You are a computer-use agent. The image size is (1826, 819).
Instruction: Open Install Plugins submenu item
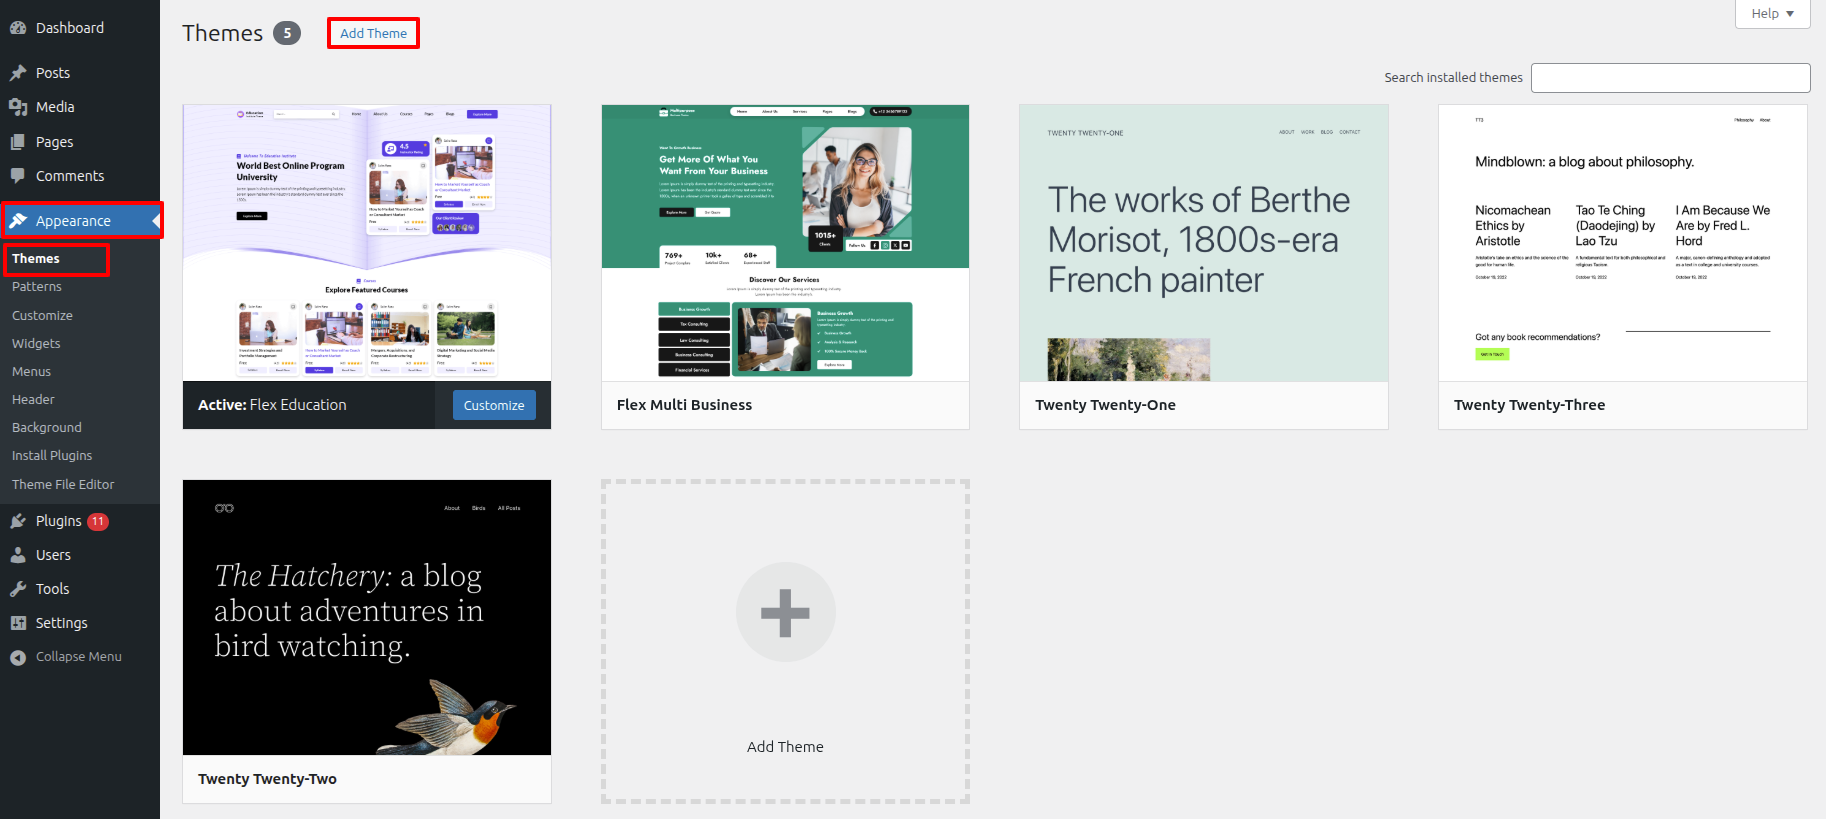coord(52,455)
